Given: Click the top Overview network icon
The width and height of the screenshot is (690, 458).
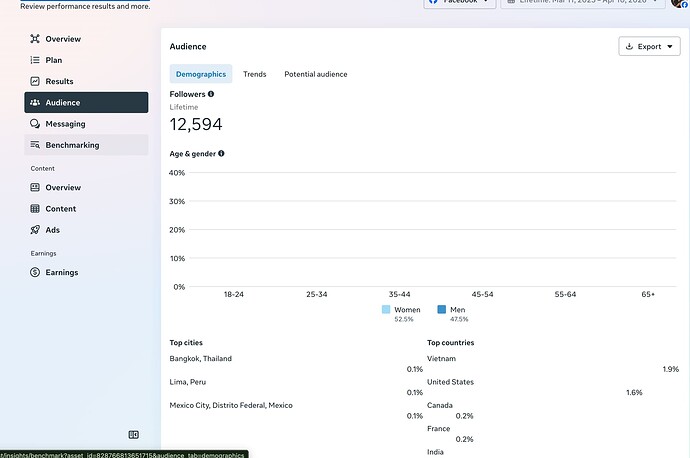Looking at the screenshot, I should pos(35,39).
